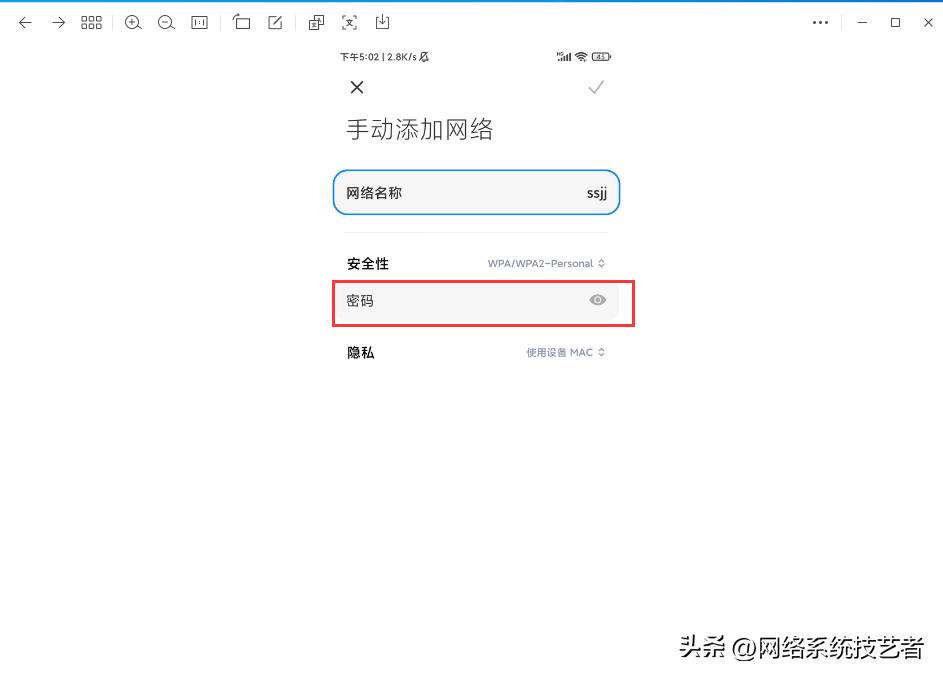The width and height of the screenshot is (943, 678).
Task: Select the zoom in magnifier icon
Action: (133, 22)
